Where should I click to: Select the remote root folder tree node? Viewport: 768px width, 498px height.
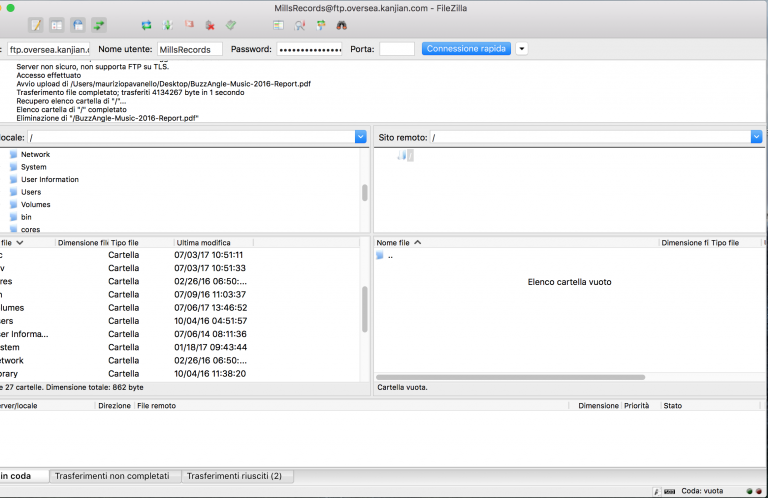click(x=407, y=155)
